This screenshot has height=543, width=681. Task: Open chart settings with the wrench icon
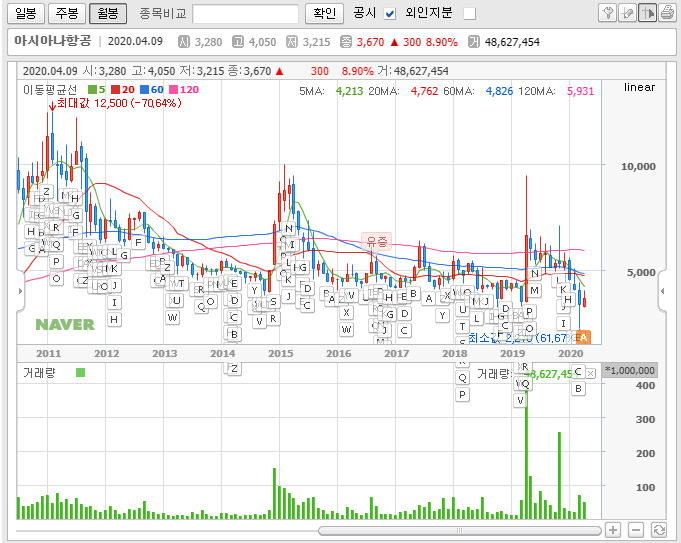[x=607, y=13]
